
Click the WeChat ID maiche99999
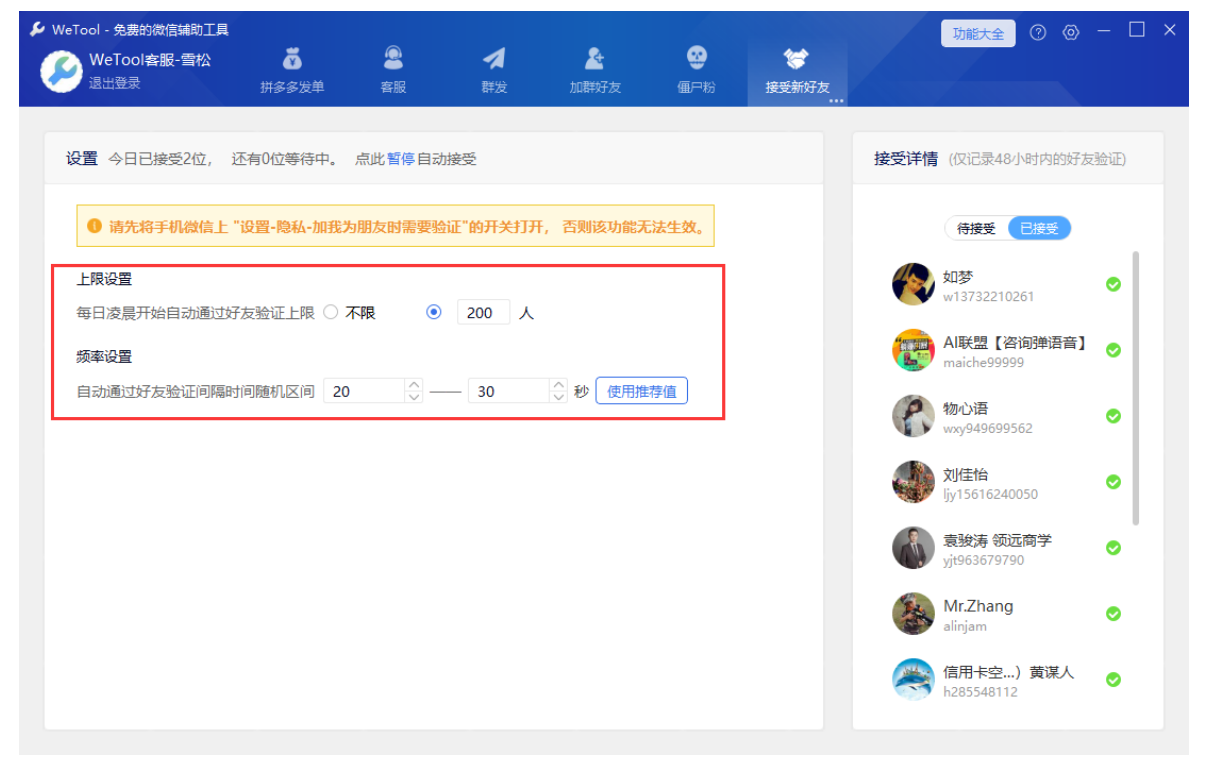(984, 363)
